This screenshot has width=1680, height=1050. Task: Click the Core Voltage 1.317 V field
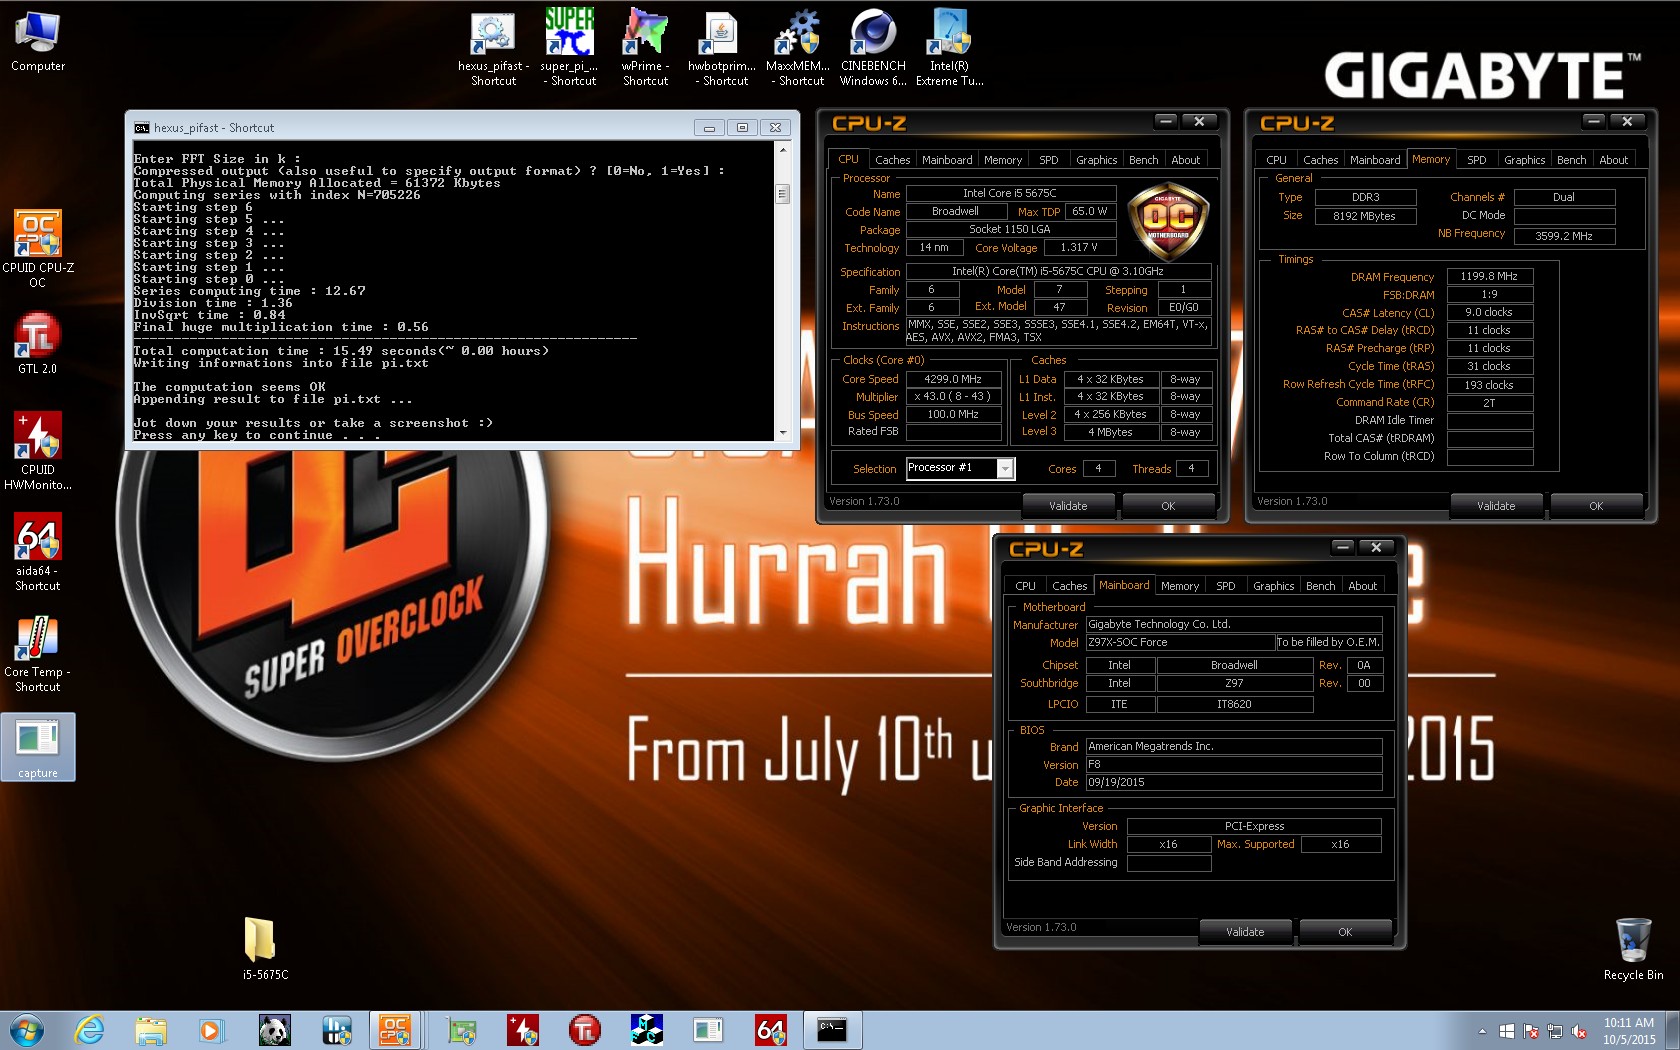point(1079,248)
